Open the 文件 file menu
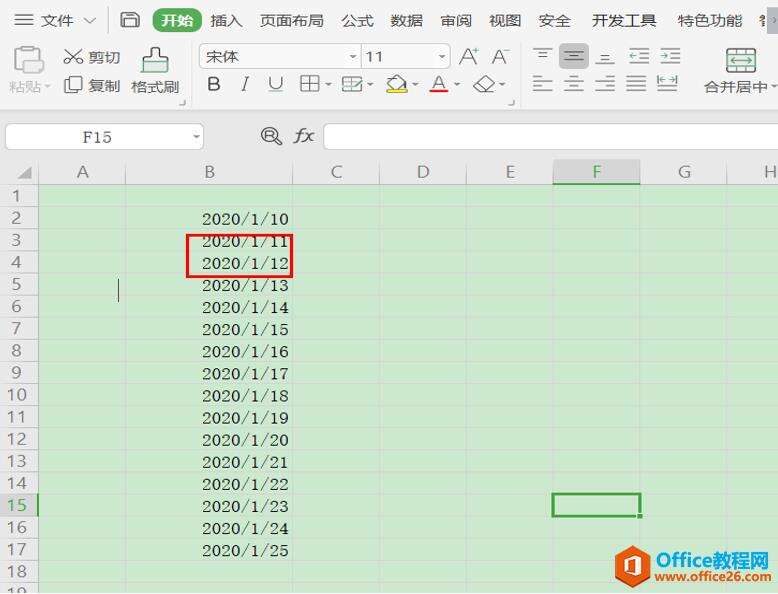The width and height of the screenshot is (778, 594). coord(55,20)
